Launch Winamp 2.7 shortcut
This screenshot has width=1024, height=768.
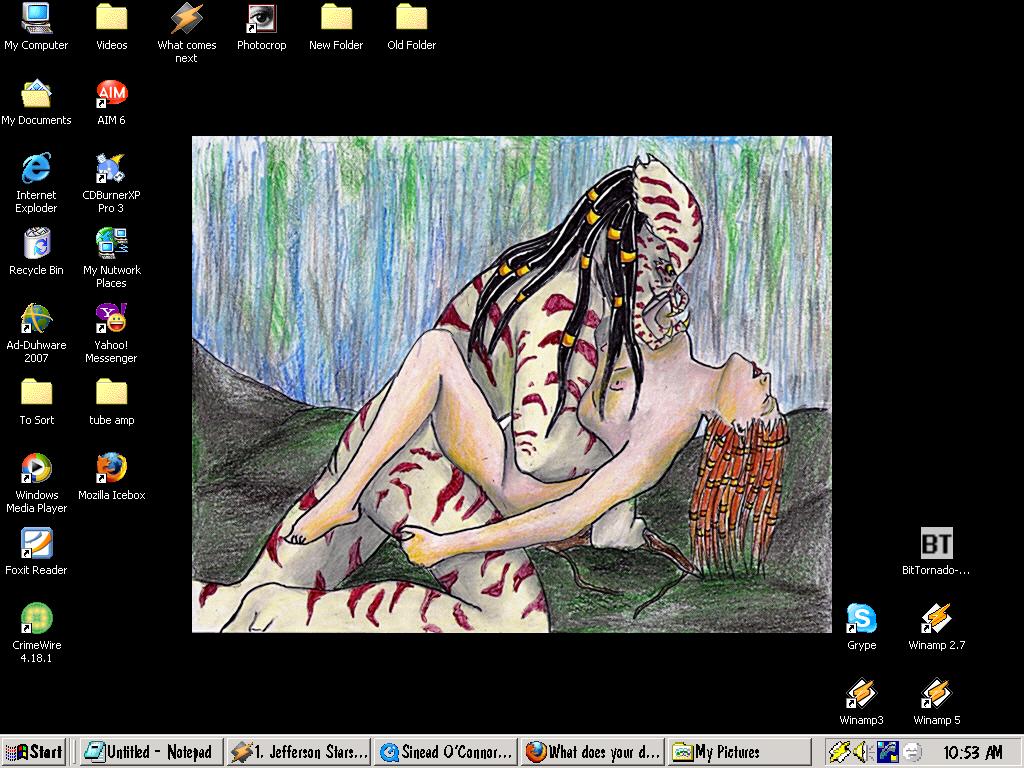[x=936, y=618]
